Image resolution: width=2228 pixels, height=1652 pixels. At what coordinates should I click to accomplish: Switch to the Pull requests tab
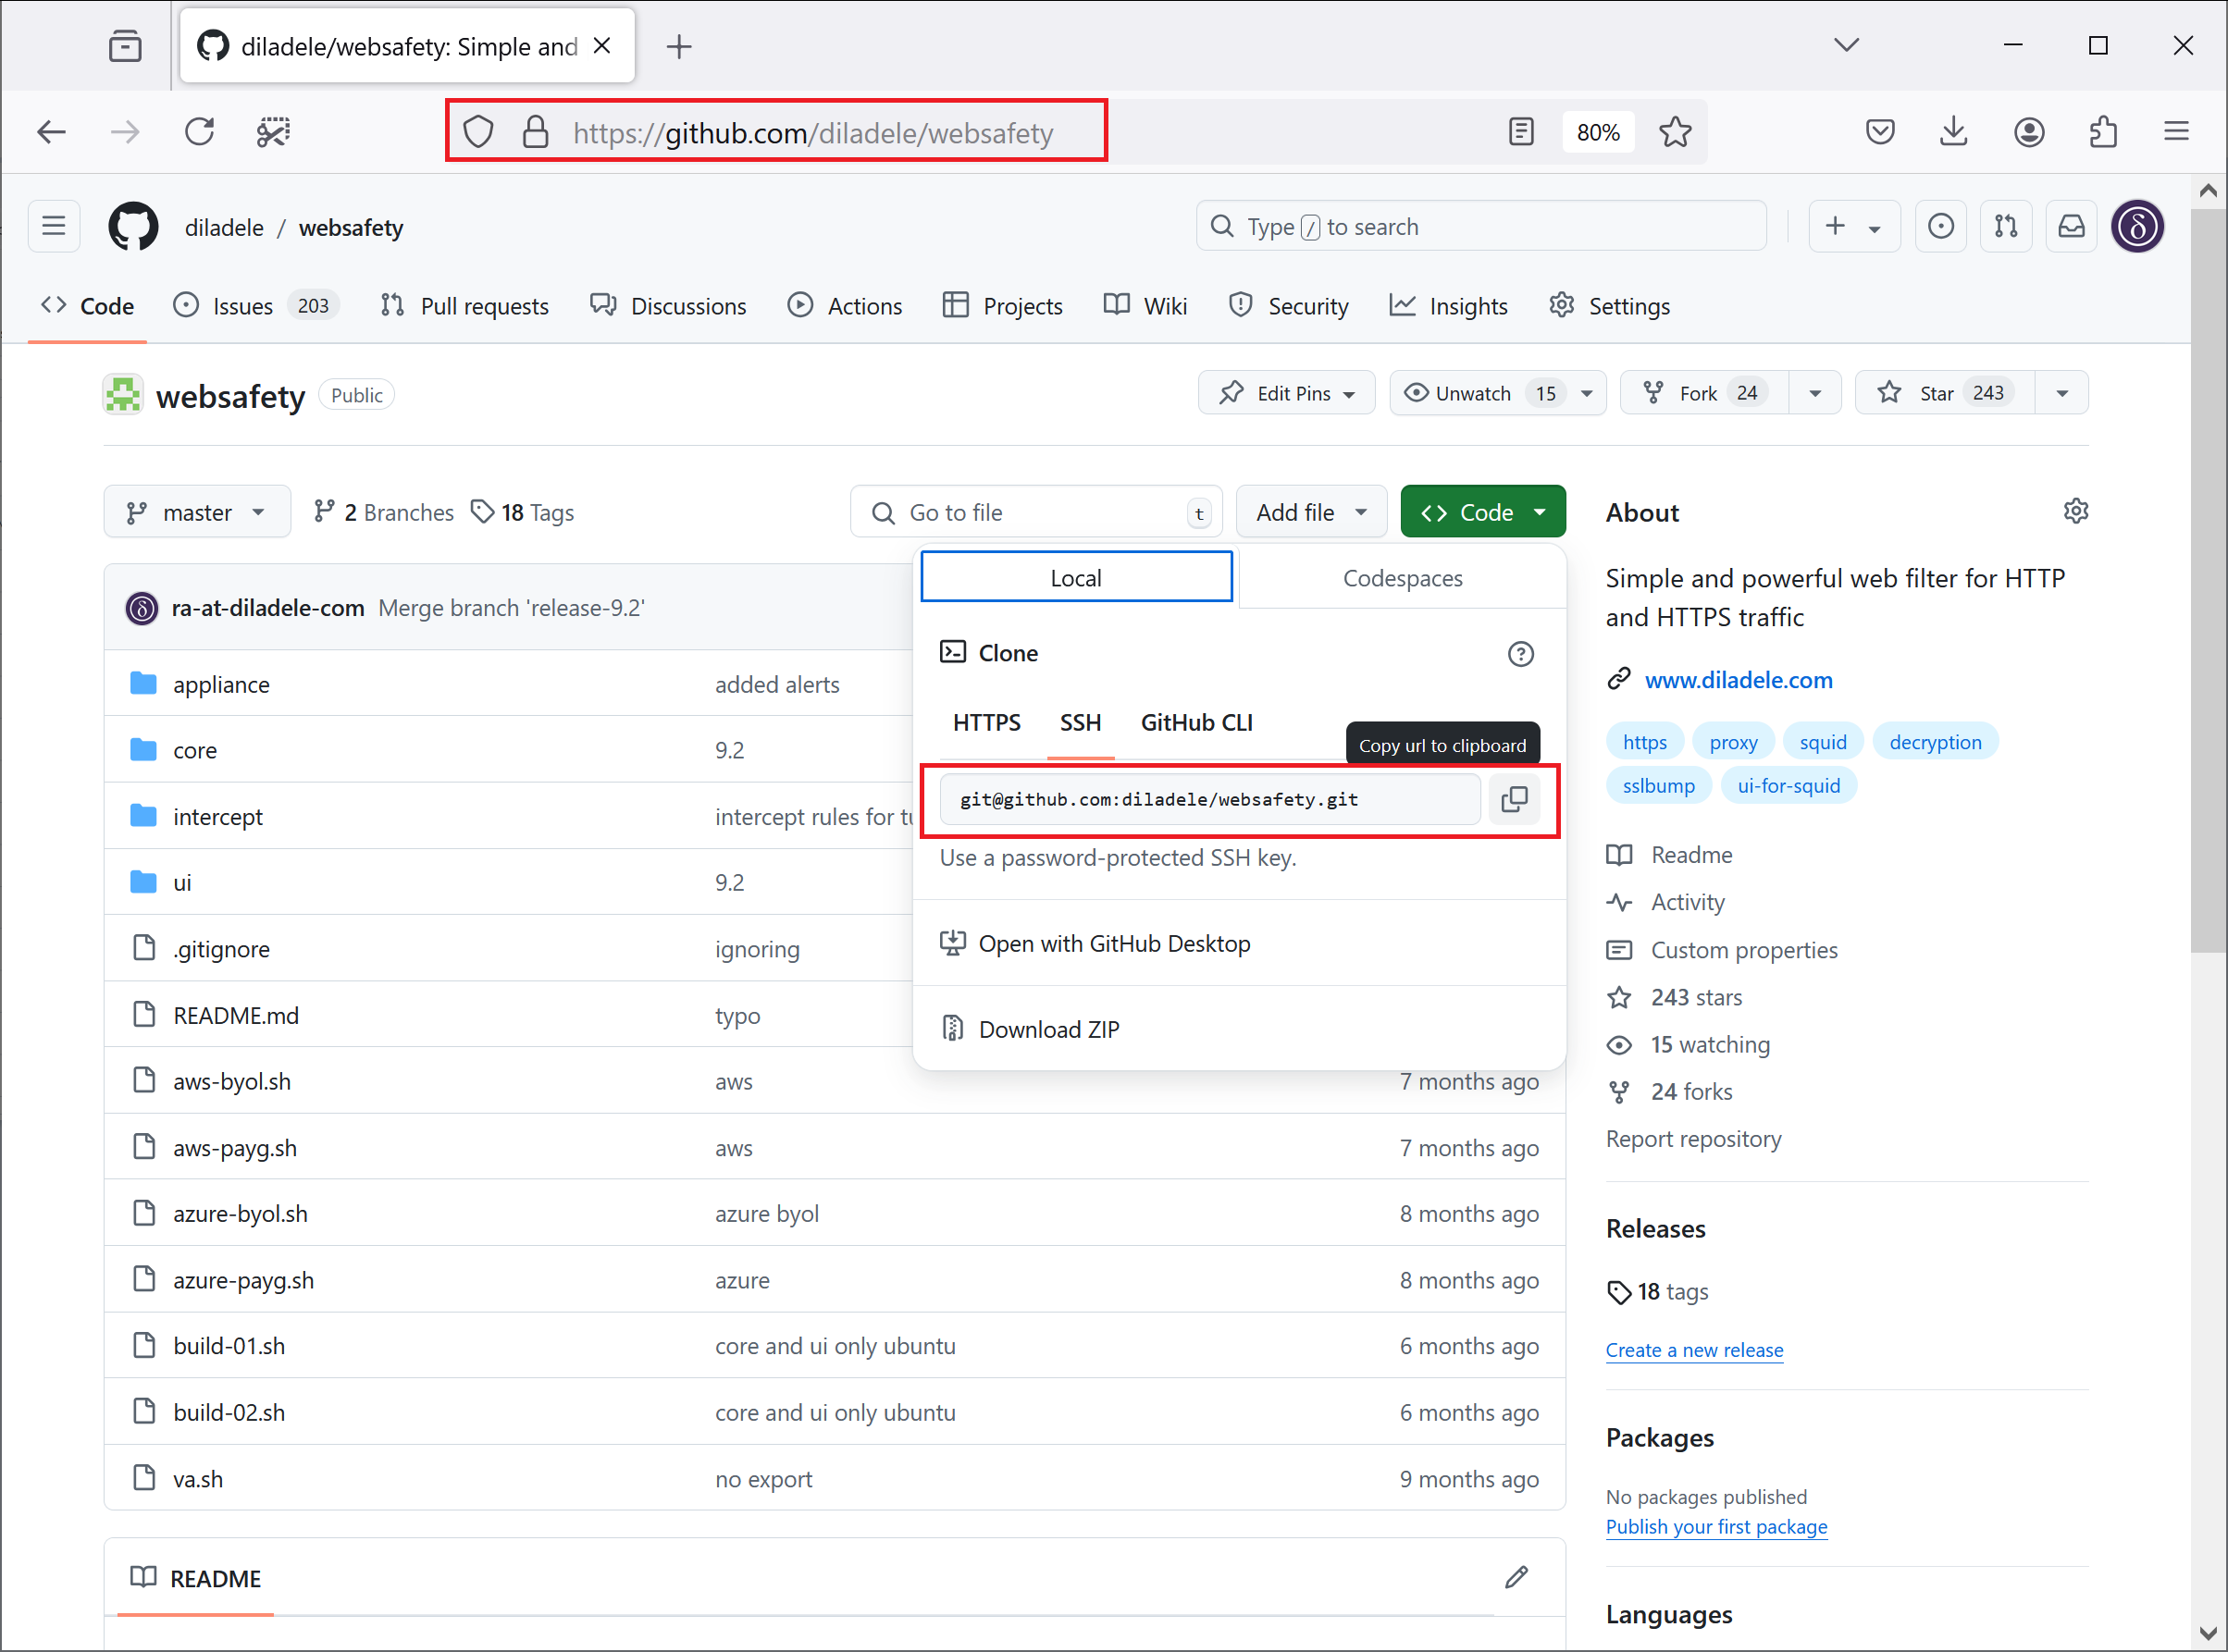click(465, 306)
